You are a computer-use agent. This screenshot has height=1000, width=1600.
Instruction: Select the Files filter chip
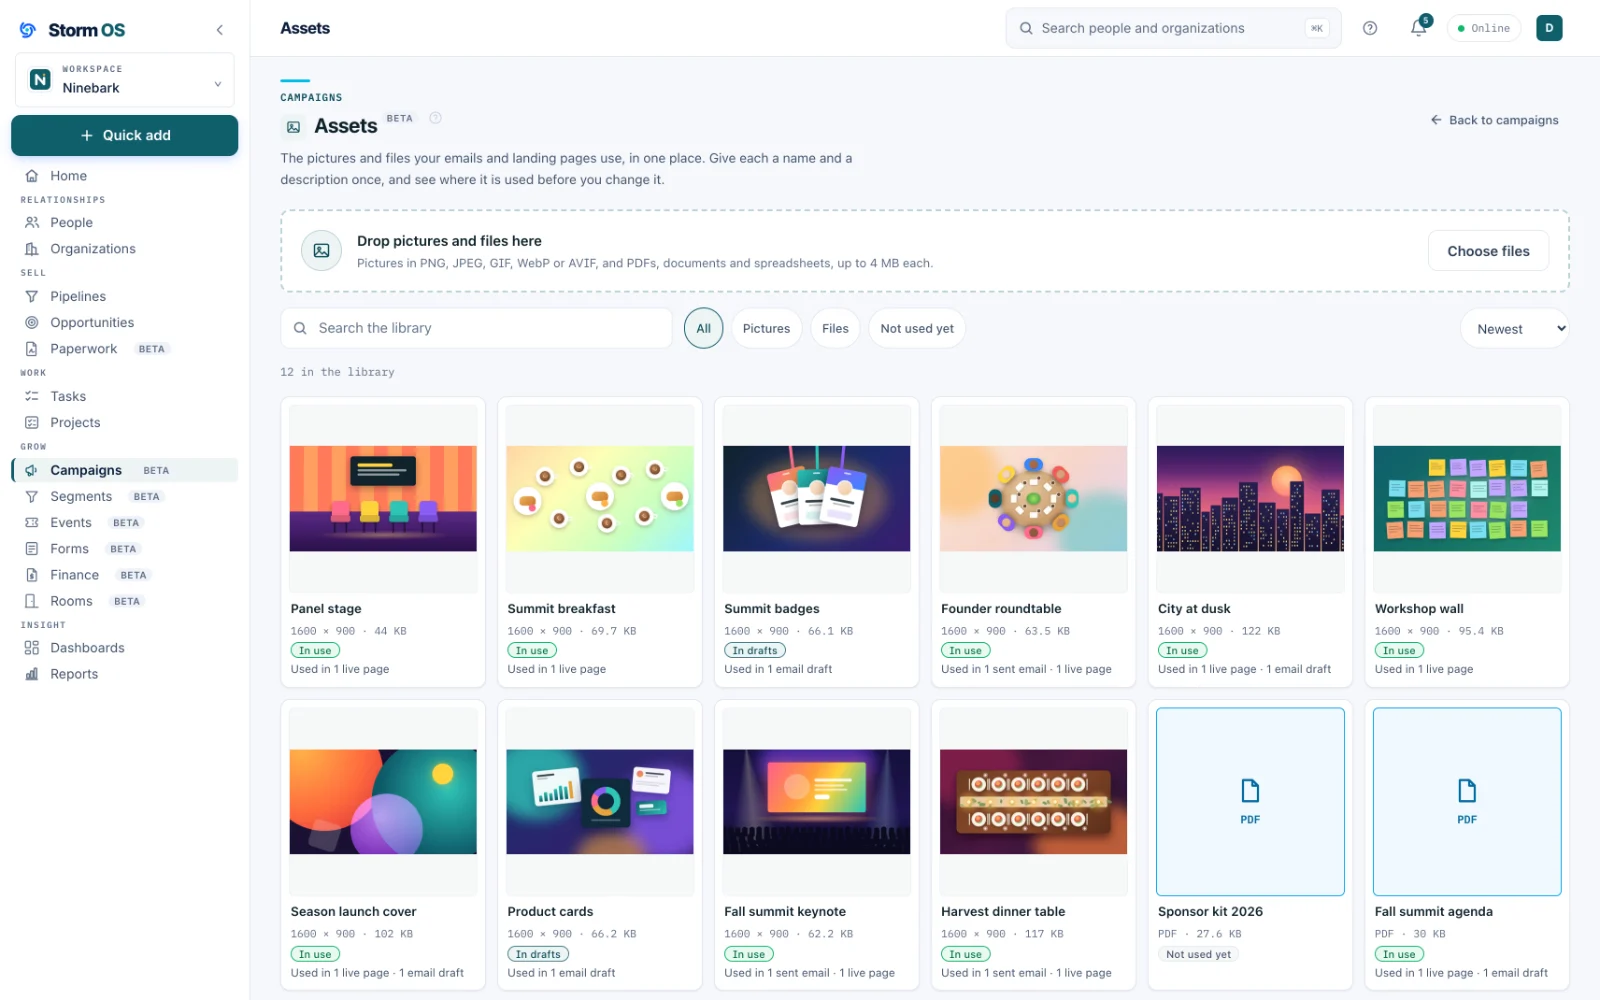(x=835, y=329)
